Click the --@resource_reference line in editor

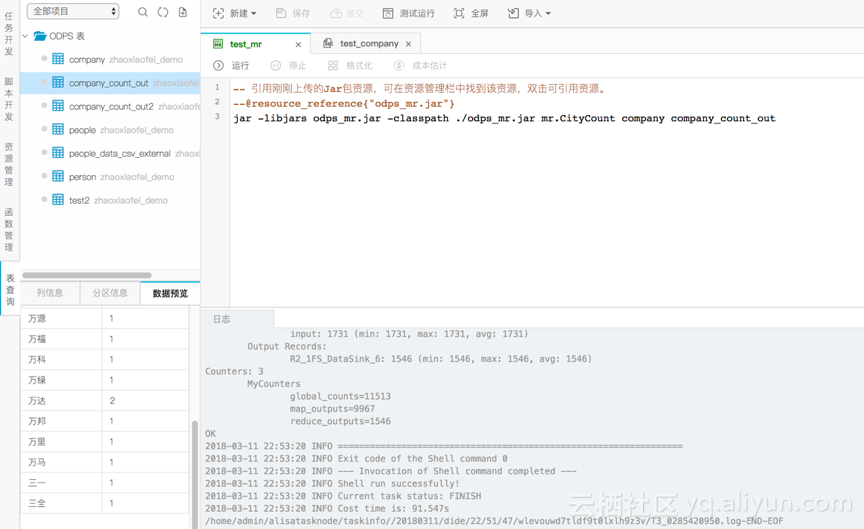344,103
